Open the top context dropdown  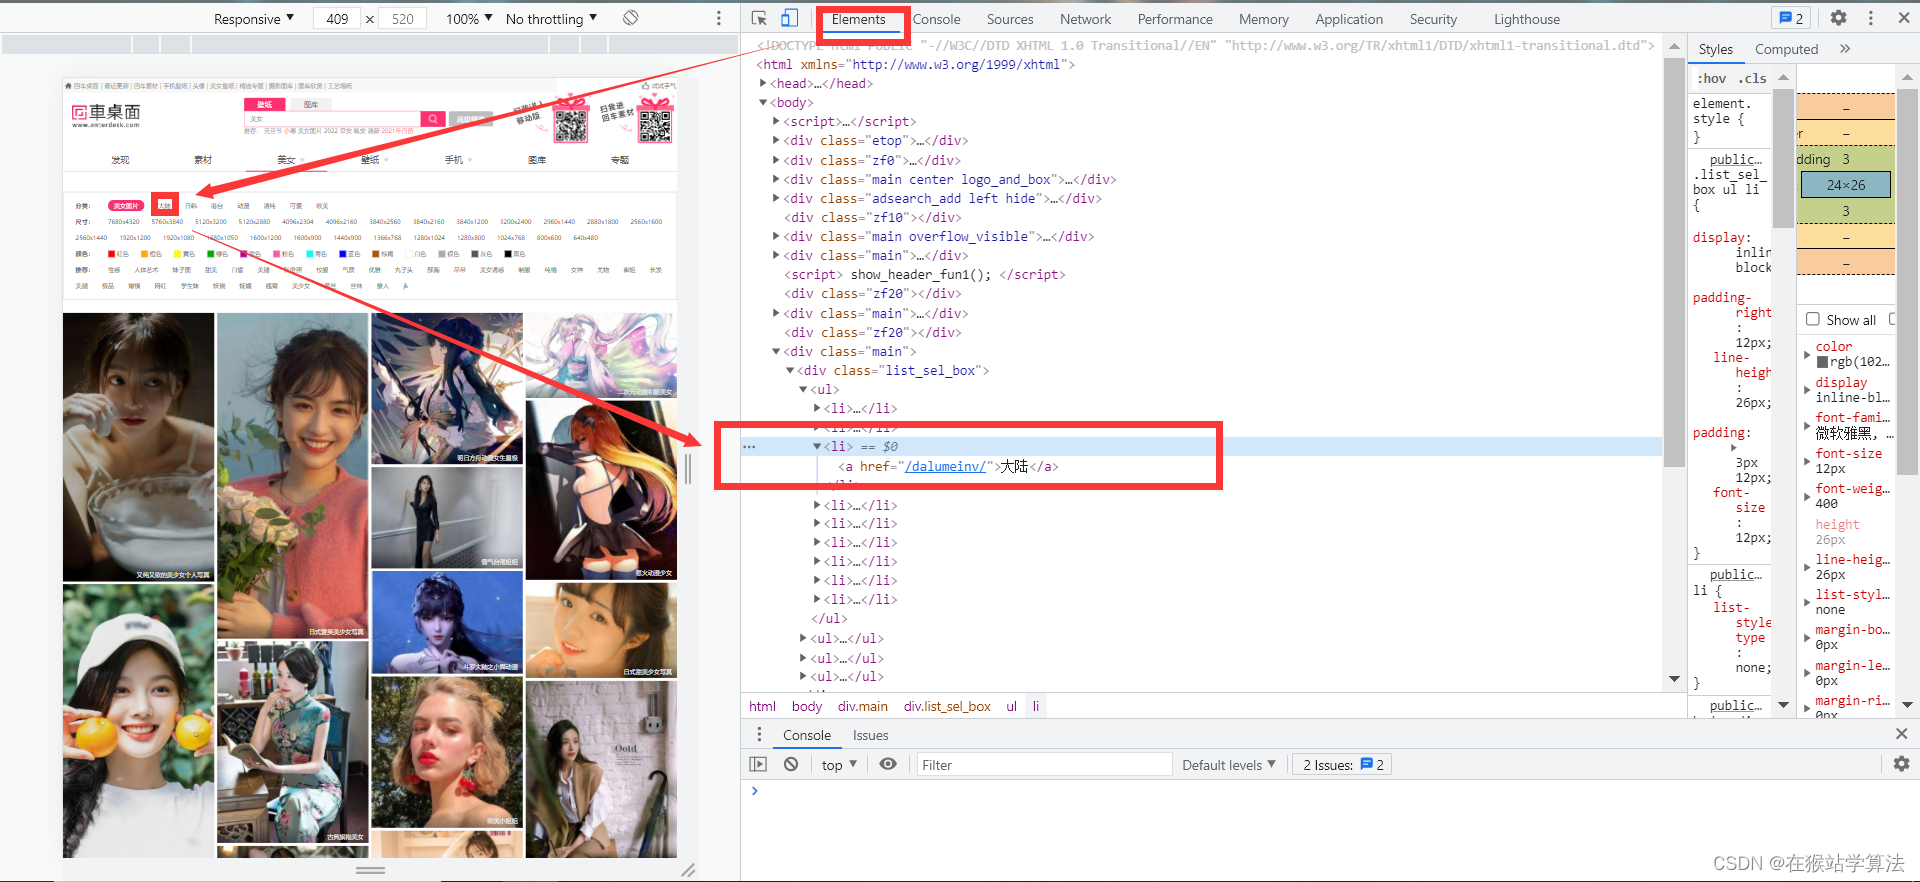(x=839, y=764)
